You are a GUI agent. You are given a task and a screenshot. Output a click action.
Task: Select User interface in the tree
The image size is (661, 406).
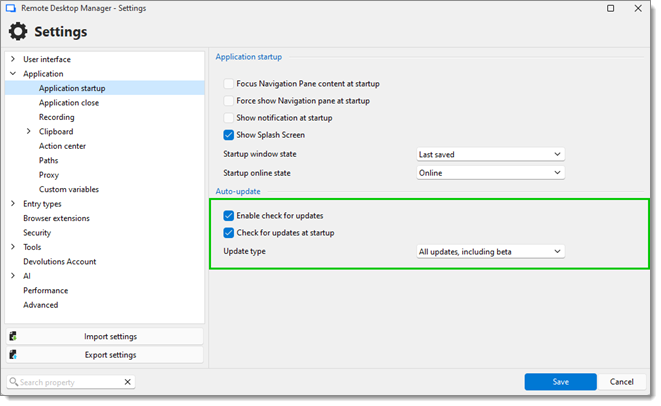pyautogui.click(x=47, y=59)
